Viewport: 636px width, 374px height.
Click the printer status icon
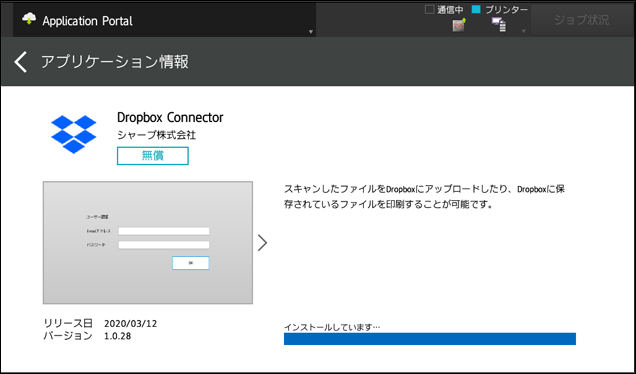pyautogui.click(x=499, y=25)
